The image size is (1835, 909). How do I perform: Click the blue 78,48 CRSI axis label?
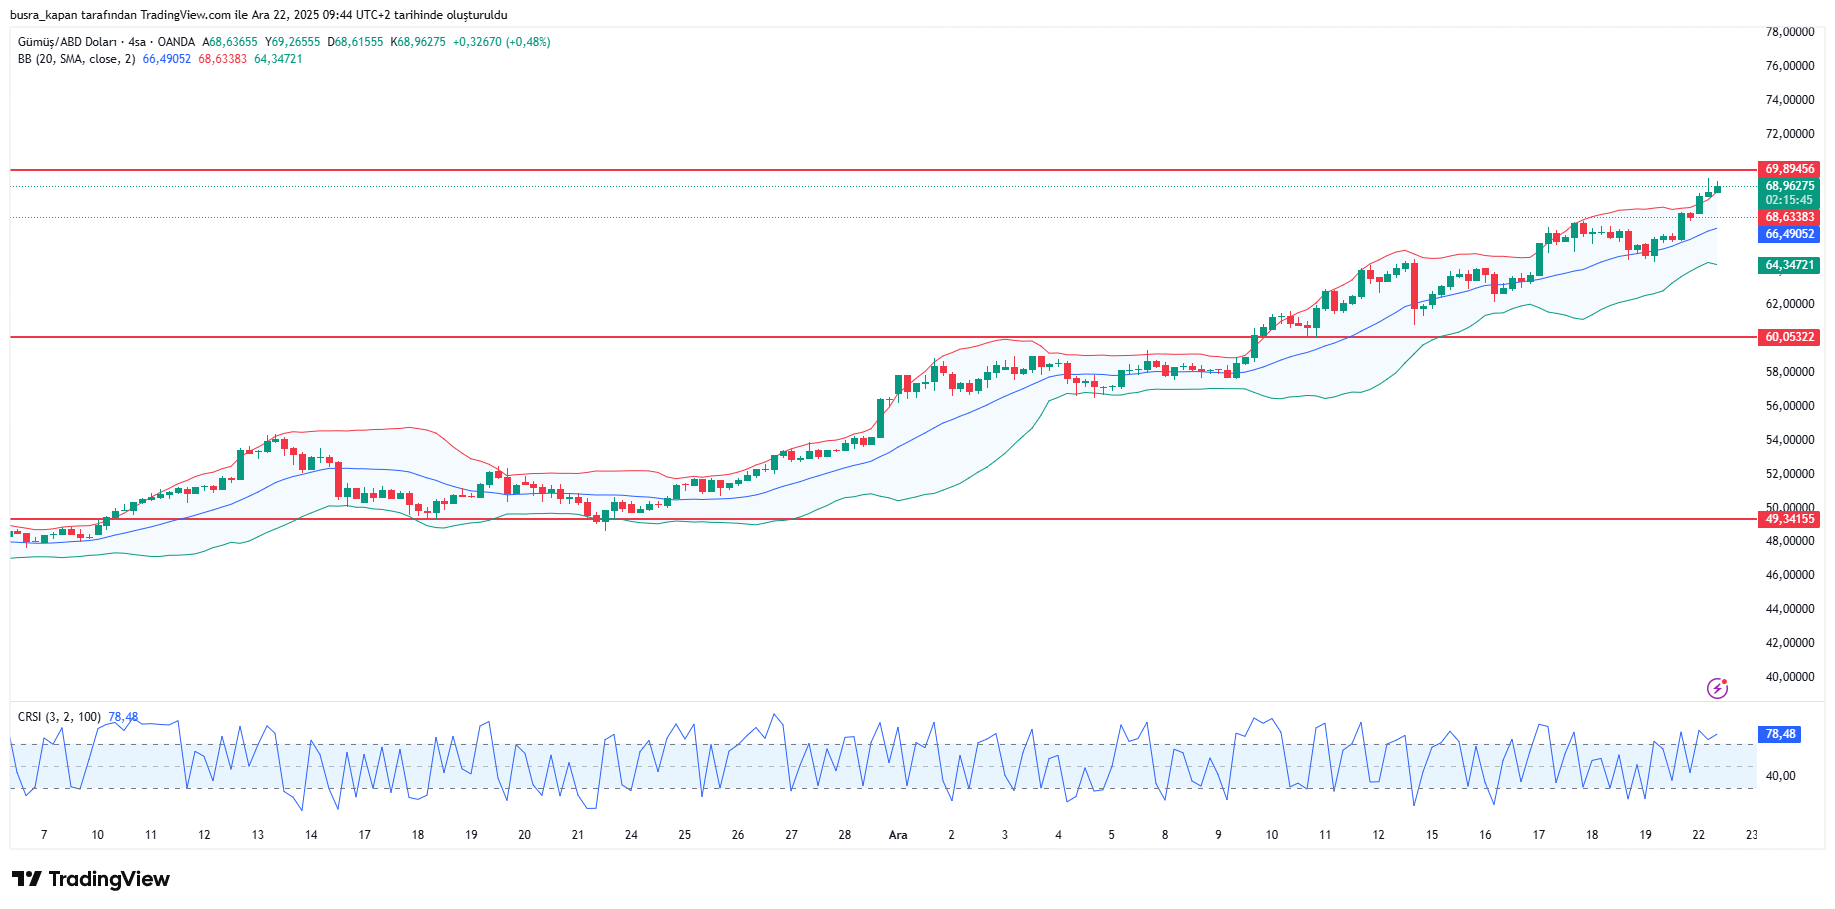pos(1779,734)
